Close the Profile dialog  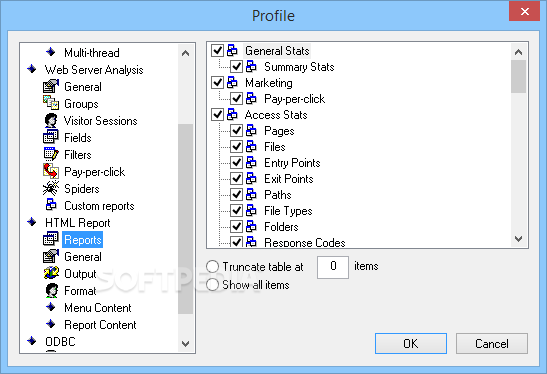pos(525,12)
